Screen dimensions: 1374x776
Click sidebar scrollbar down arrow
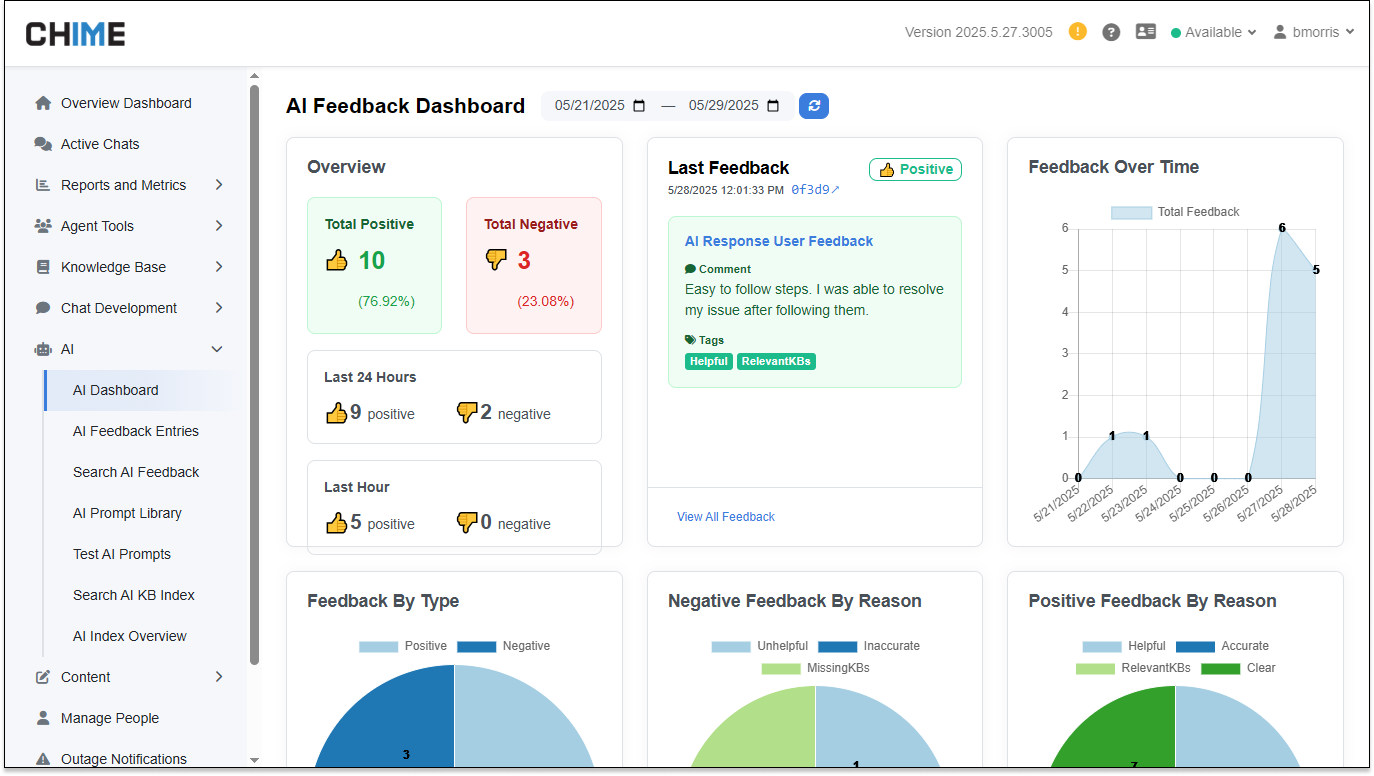click(254, 761)
